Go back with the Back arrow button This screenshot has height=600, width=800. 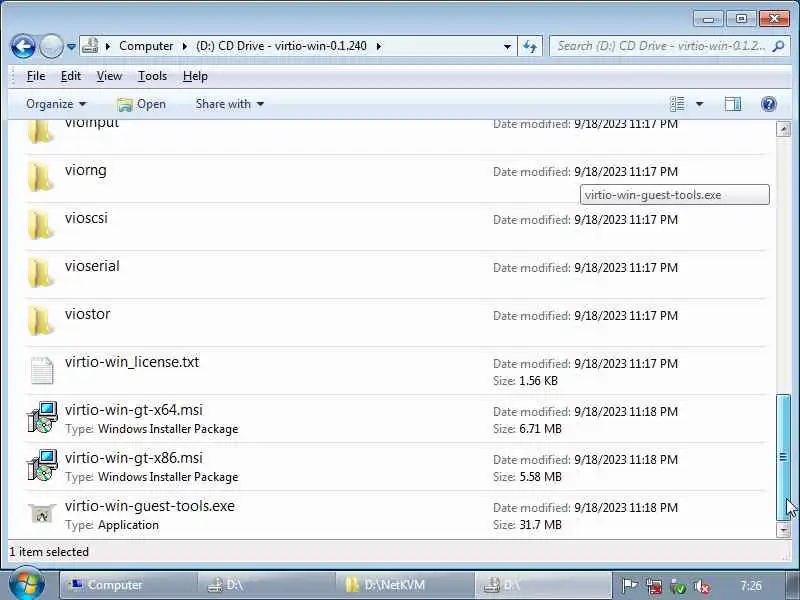pyautogui.click(x=23, y=46)
